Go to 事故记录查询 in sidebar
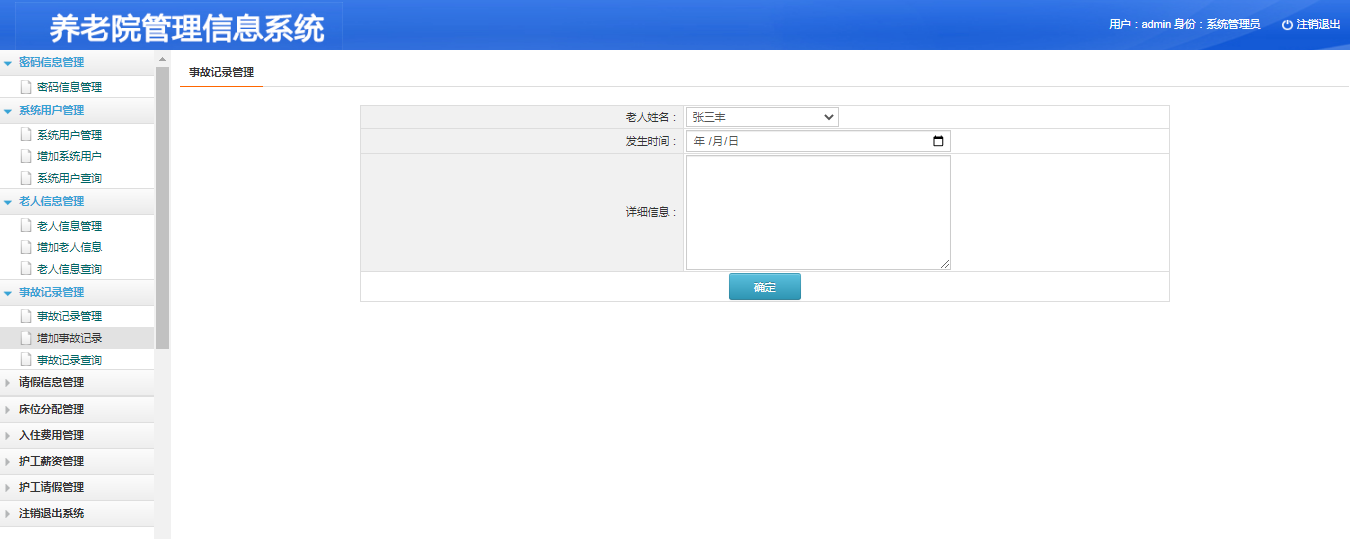The width and height of the screenshot is (1350, 539). pyautogui.click(x=69, y=360)
